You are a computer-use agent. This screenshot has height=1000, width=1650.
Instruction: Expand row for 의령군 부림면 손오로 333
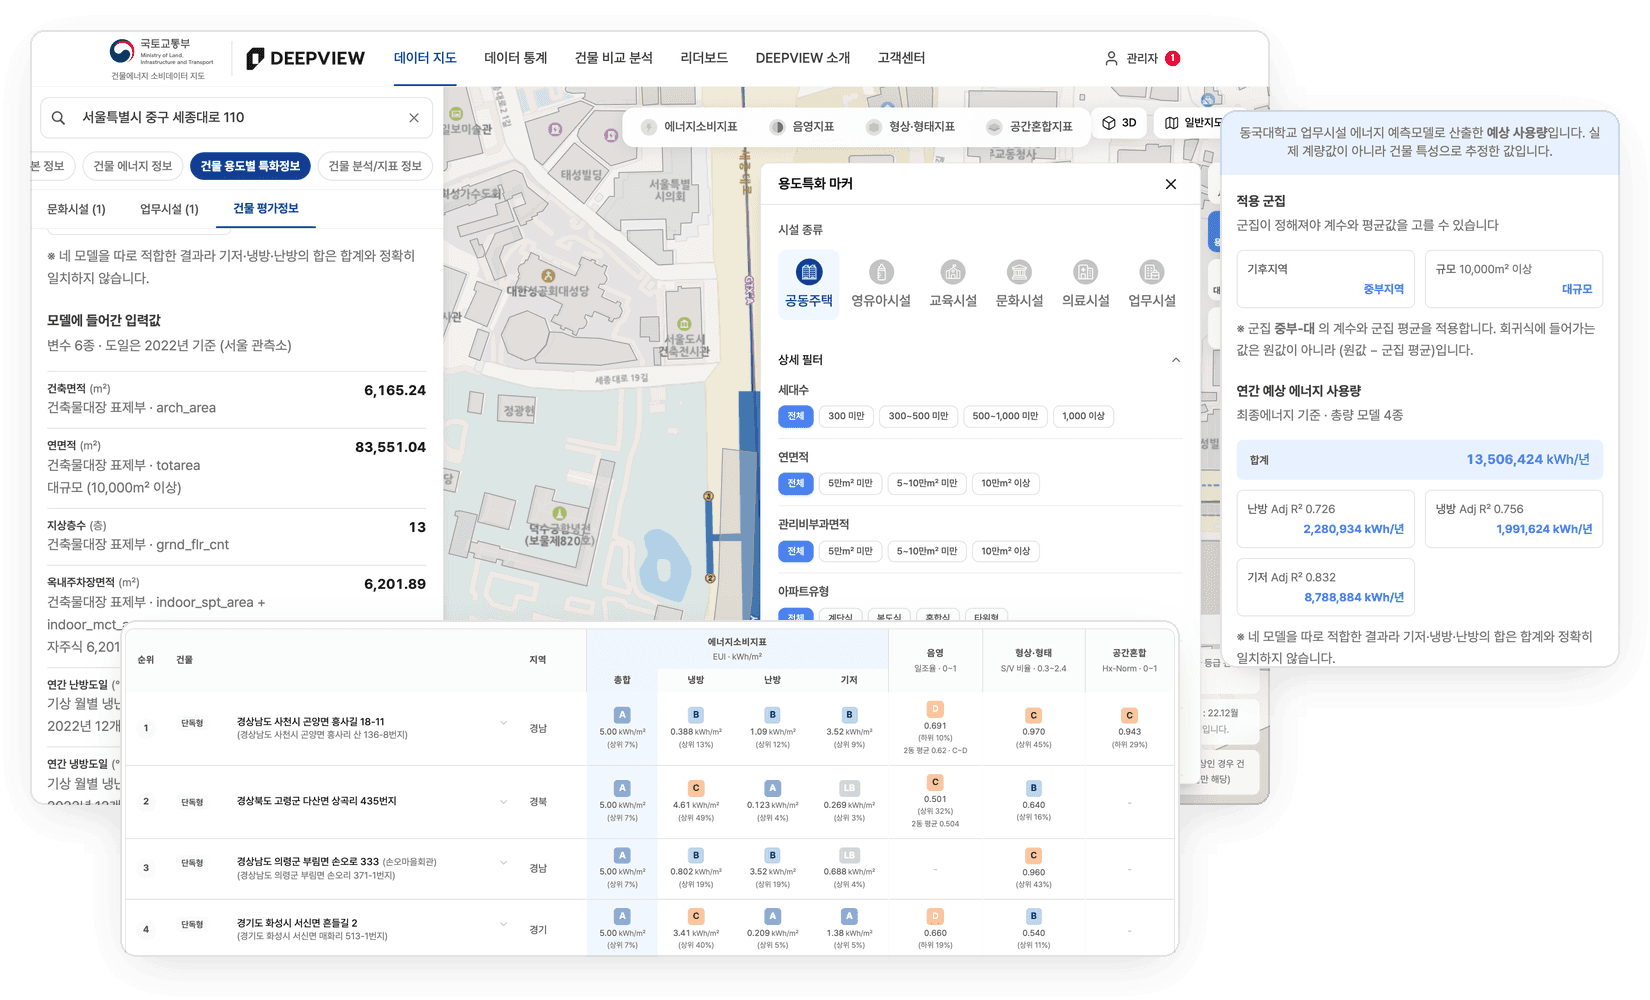[x=503, y=862]
